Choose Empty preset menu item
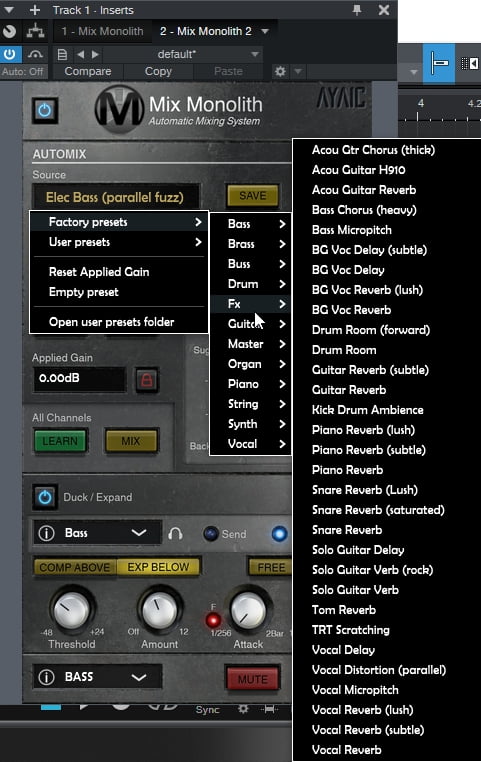This screenshot has width=481, height=762. click(84, 292)
